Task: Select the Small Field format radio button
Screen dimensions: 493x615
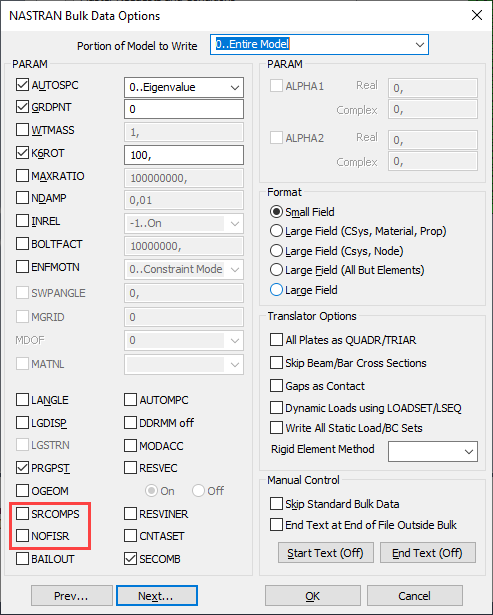Action: (x=277, y=212)
